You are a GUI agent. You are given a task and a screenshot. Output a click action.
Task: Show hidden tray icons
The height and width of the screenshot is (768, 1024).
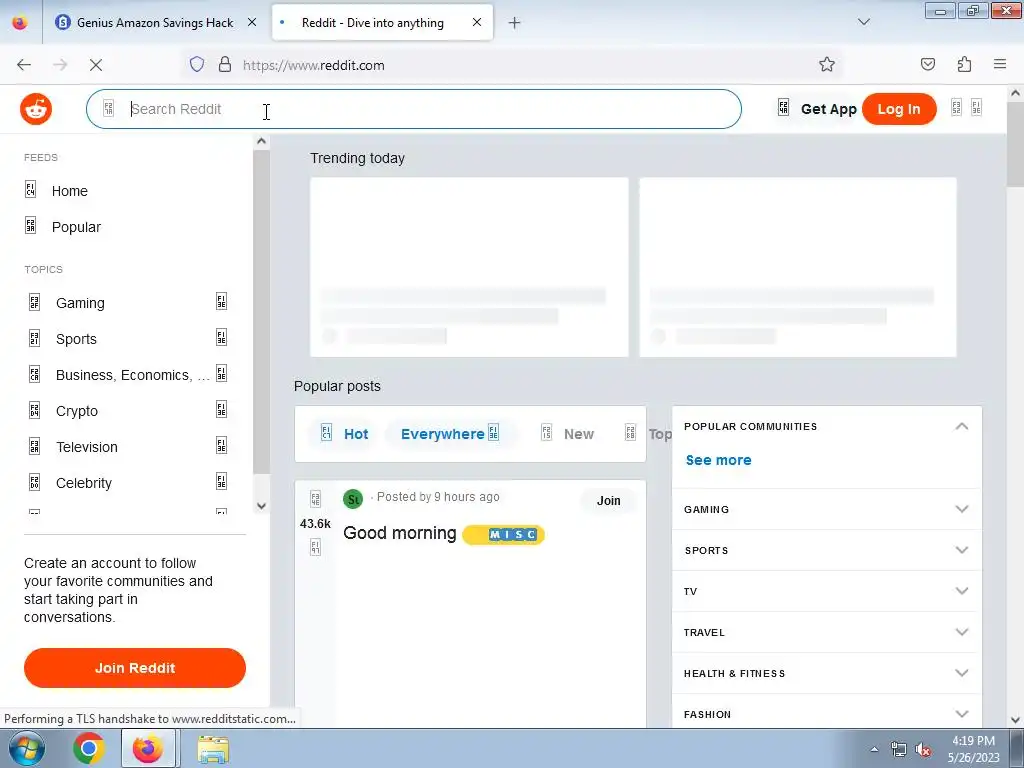pos(874,750)
